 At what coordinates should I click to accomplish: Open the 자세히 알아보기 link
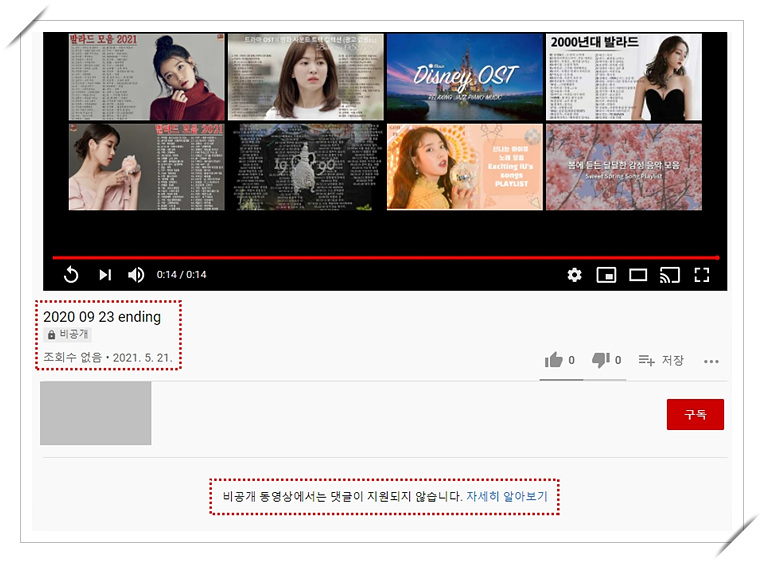pyautogui.click(x=507, y=496)
